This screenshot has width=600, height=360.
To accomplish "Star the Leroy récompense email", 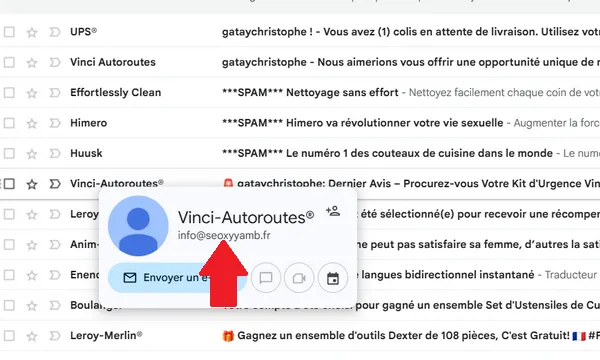I will (x=32, y=215).
